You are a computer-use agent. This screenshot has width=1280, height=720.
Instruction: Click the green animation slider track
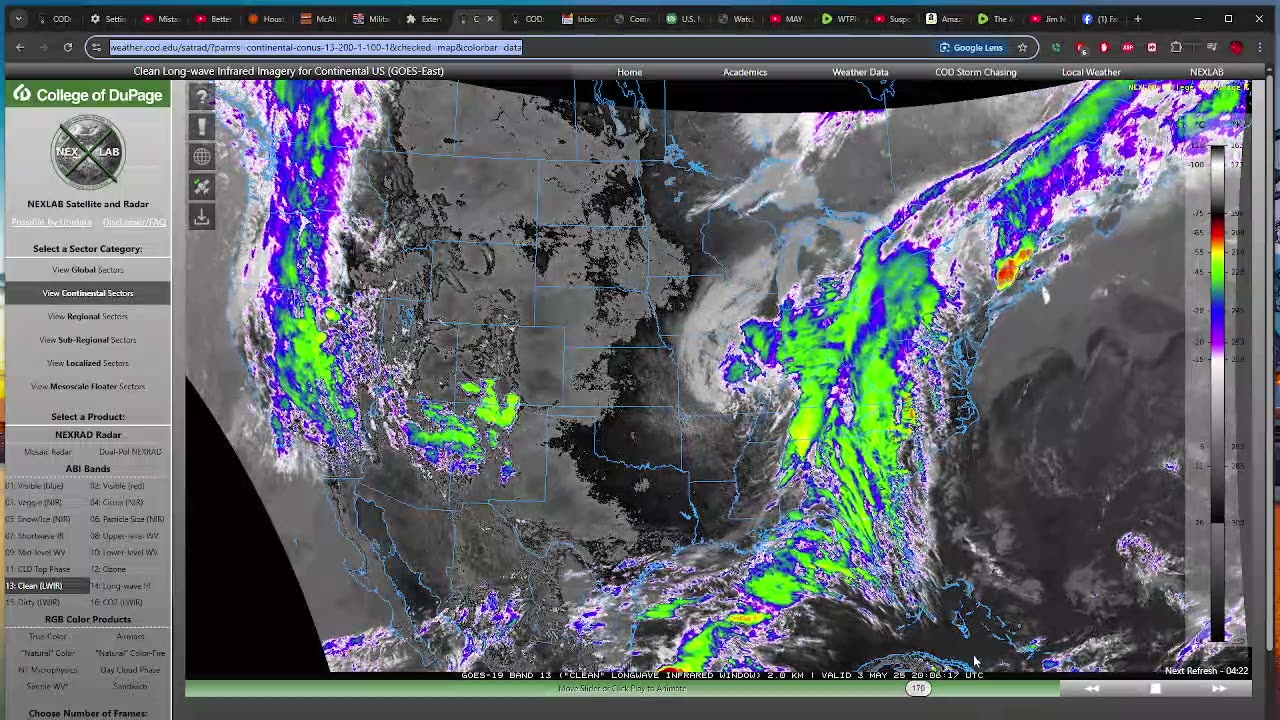point(622,688)
